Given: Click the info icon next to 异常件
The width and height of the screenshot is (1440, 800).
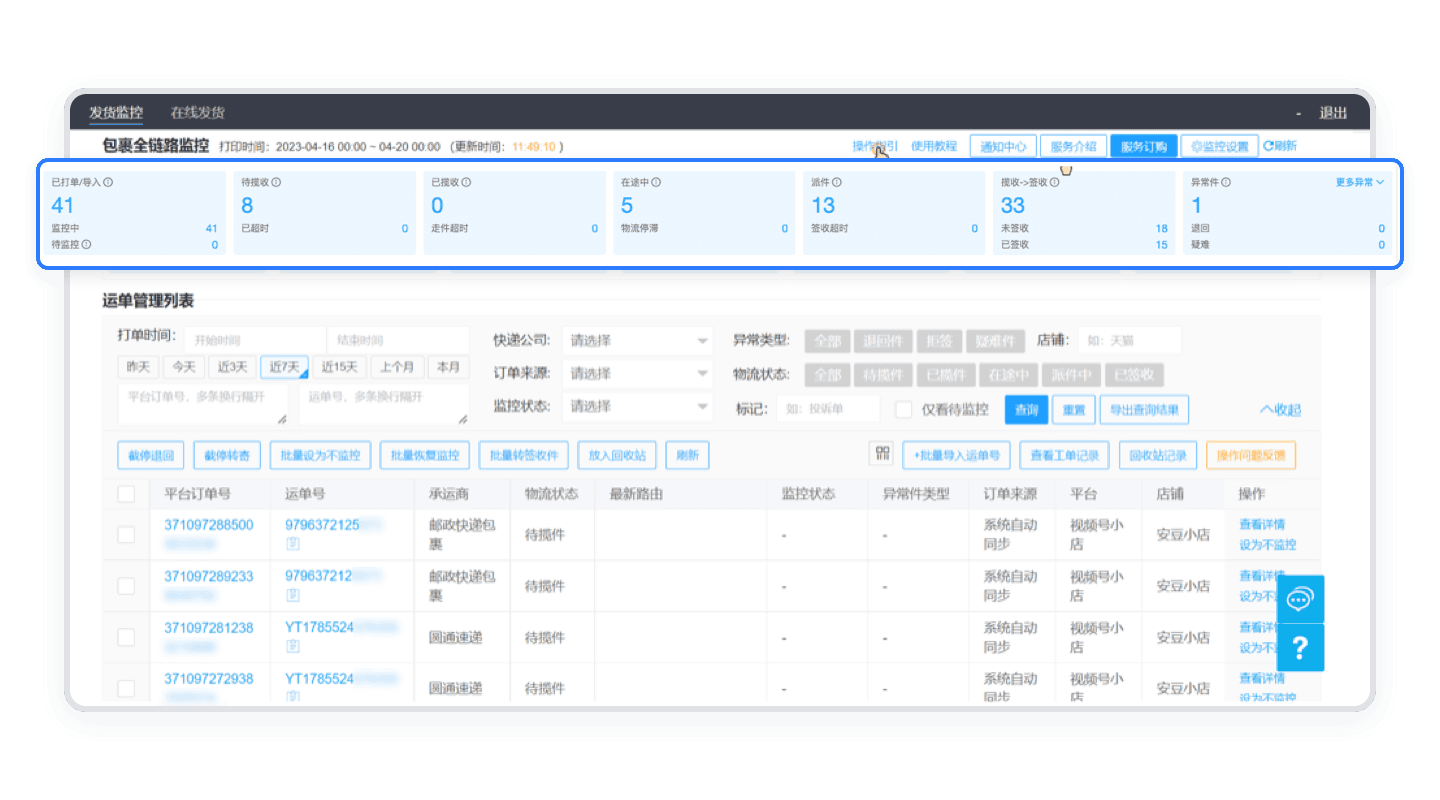Looking at the screenshot, I should (x=1226, y=183).
